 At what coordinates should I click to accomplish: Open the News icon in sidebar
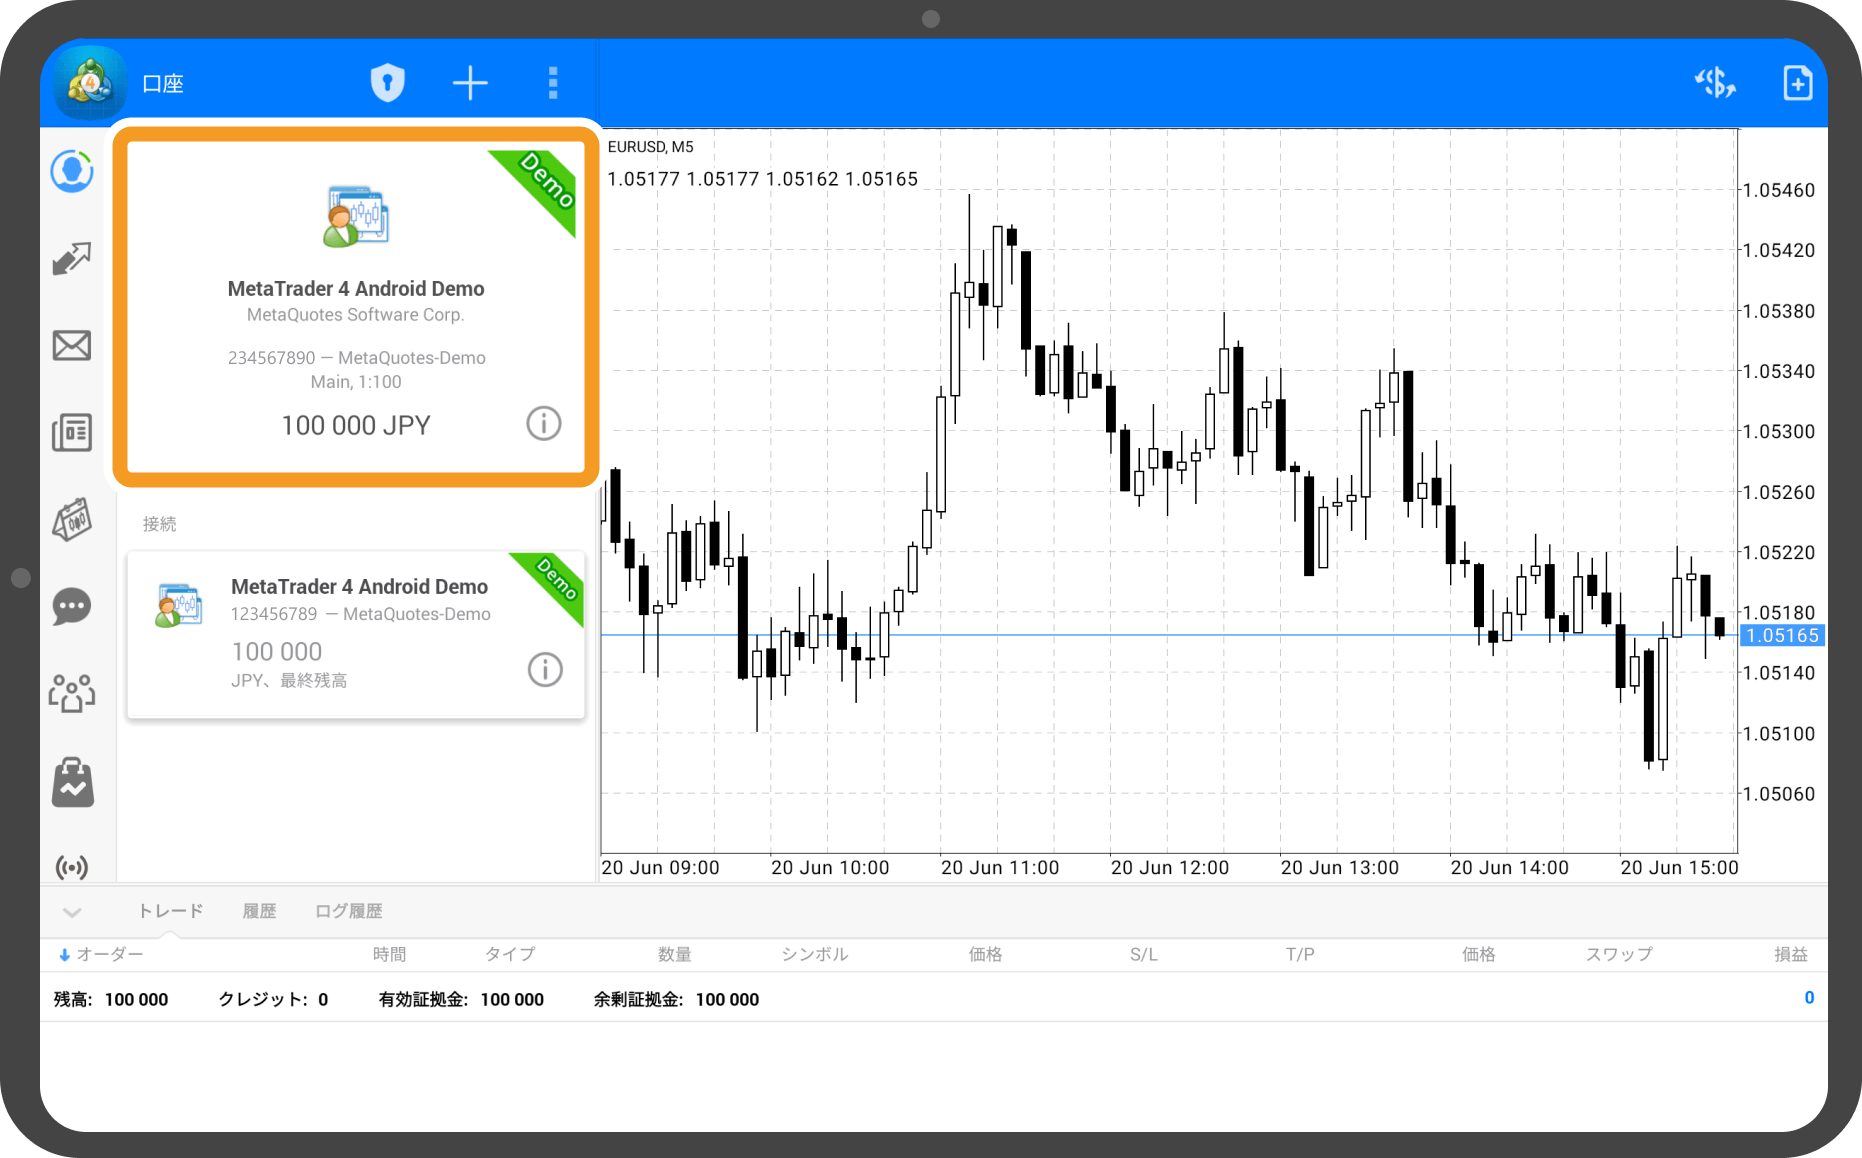coord(72,433)
